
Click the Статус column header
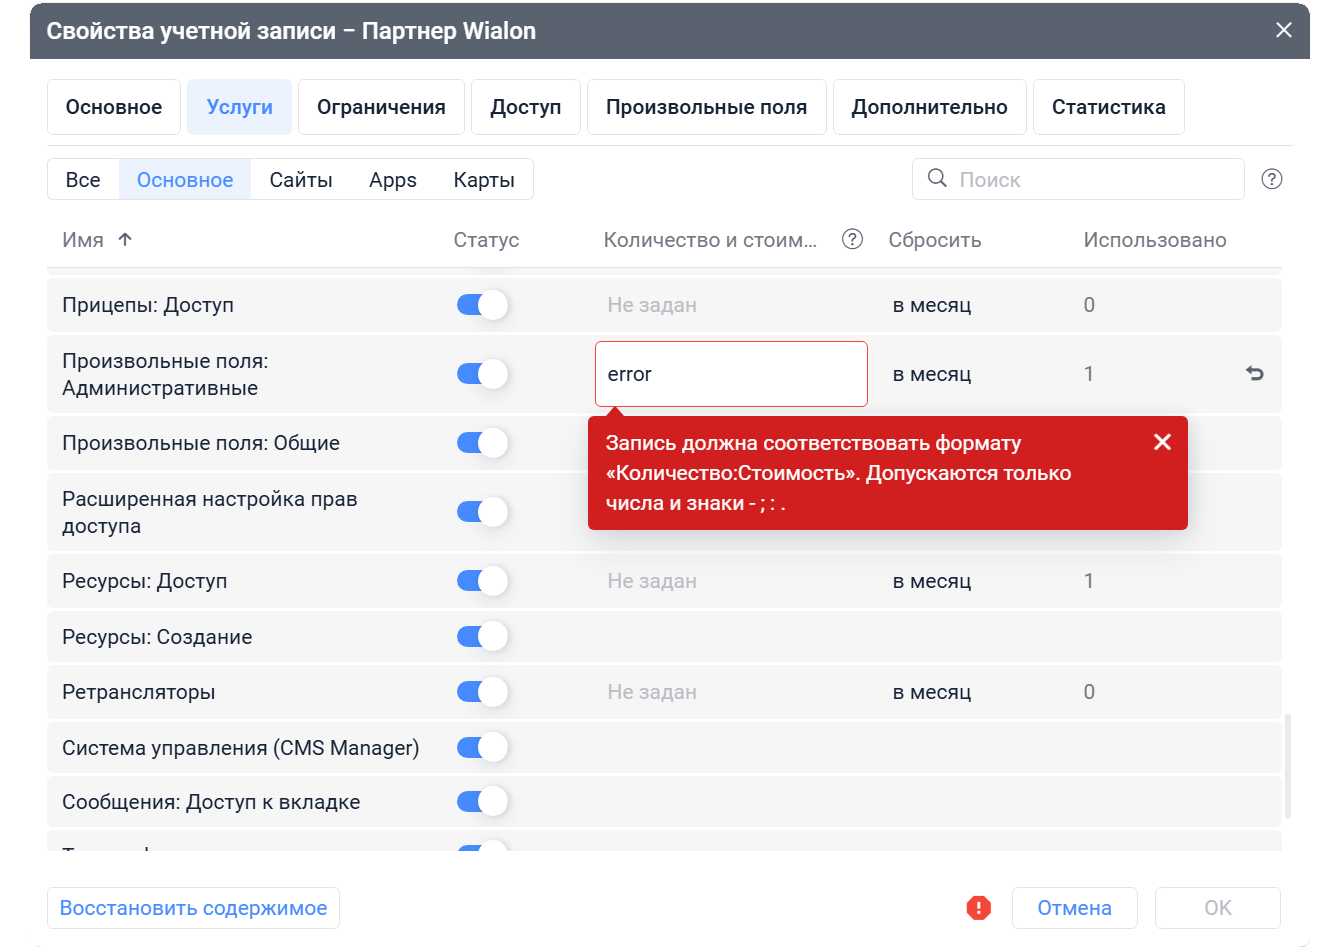(486, 240)
